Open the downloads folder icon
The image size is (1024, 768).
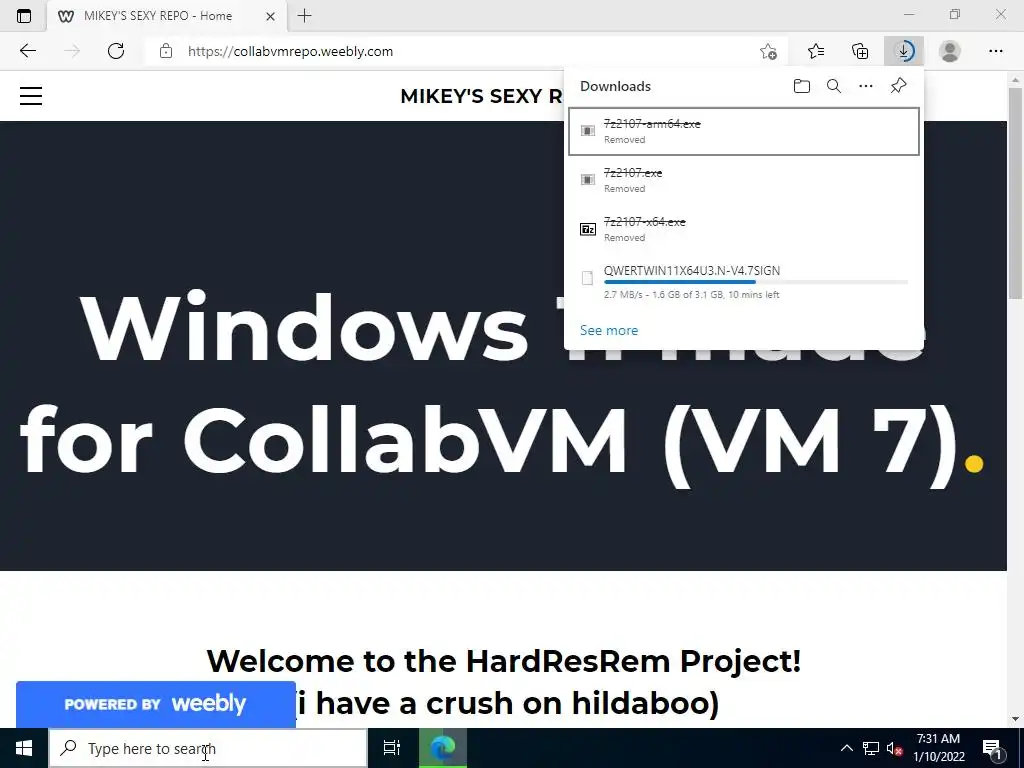tap(802, 86)
